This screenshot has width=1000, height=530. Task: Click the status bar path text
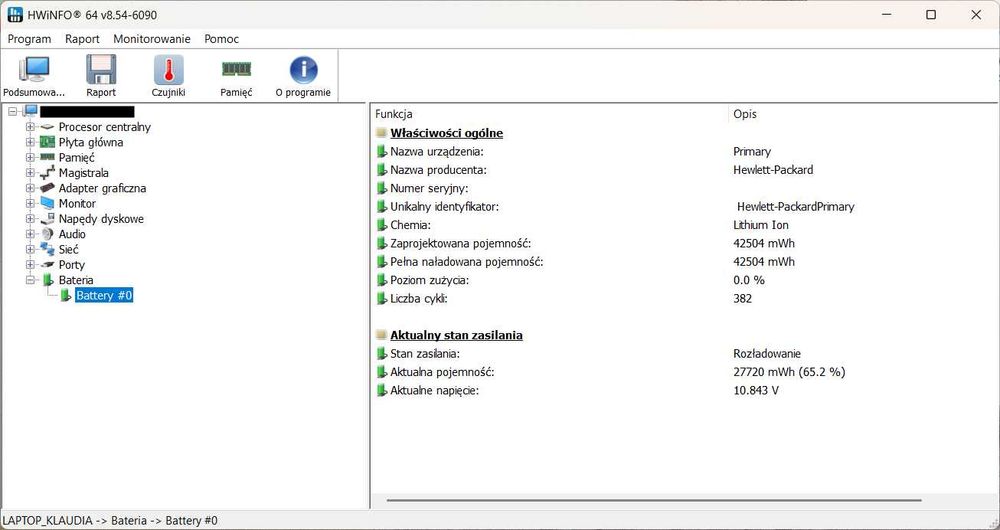coord(110,520)
